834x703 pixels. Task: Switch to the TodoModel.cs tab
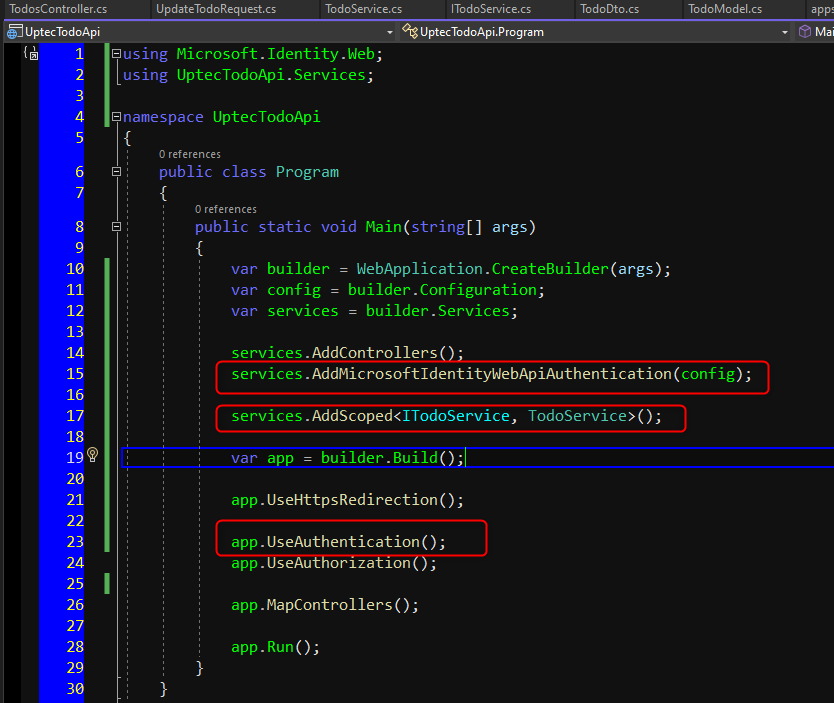pos(724,9)
